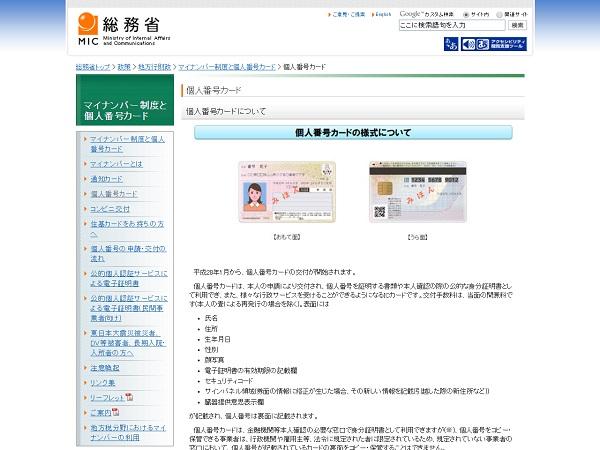Go to 地方行財政 breadcrumb link
This screenshot has height=450, width=600.
155,67
